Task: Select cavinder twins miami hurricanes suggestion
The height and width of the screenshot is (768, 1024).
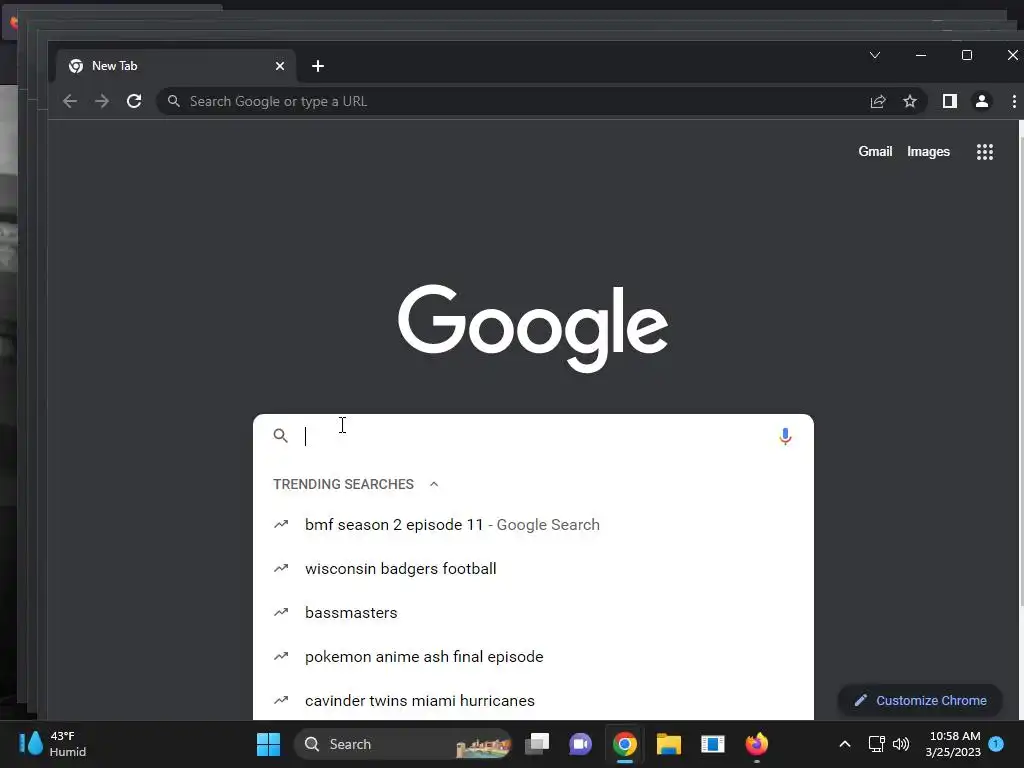Action: click(x=533, y=700)
